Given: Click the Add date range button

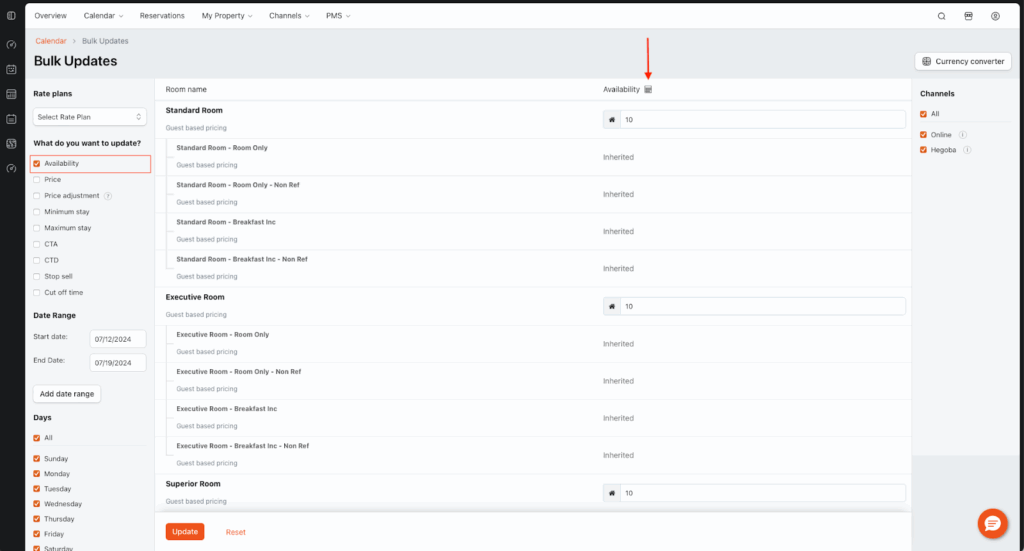Looking at the screenshot, I should tap(67, 394).
